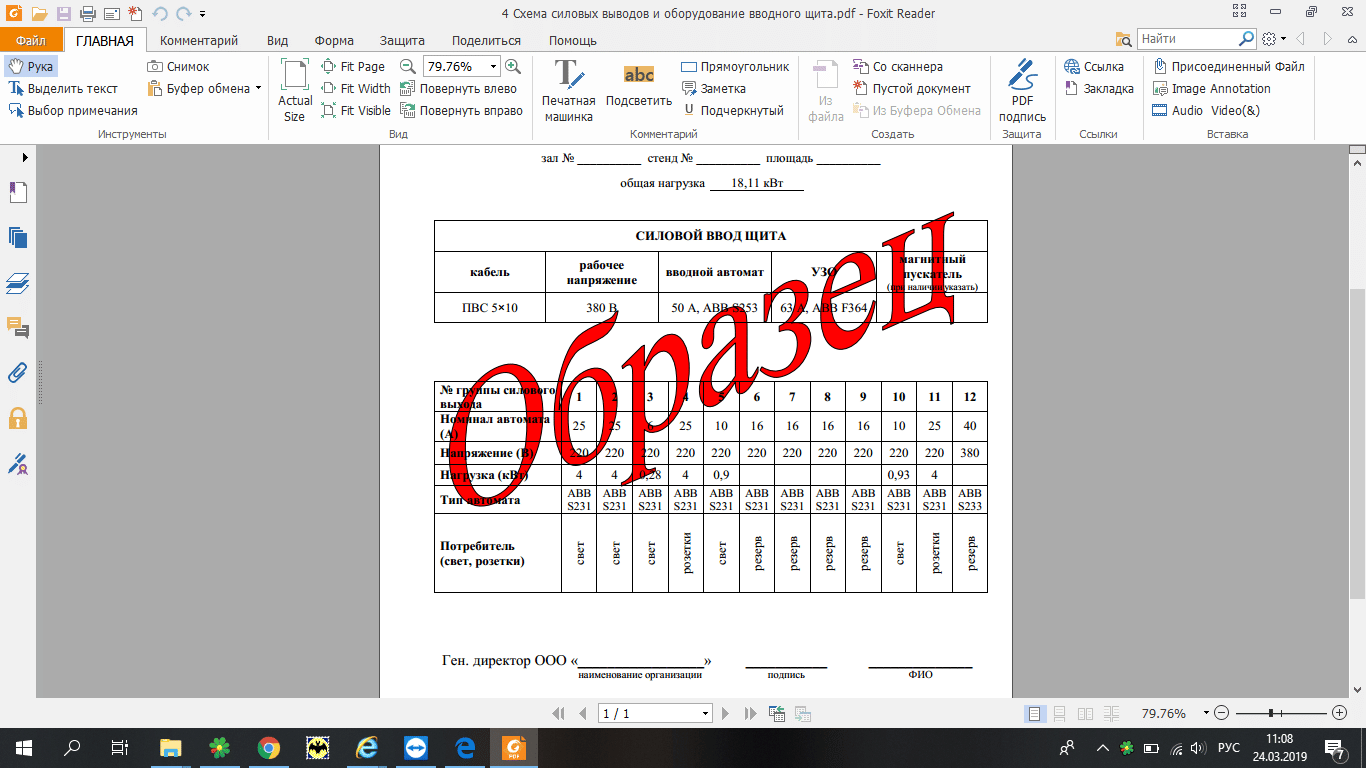
Task: Open the bookmarks panel in left sidebar
Action: [18, 193]
